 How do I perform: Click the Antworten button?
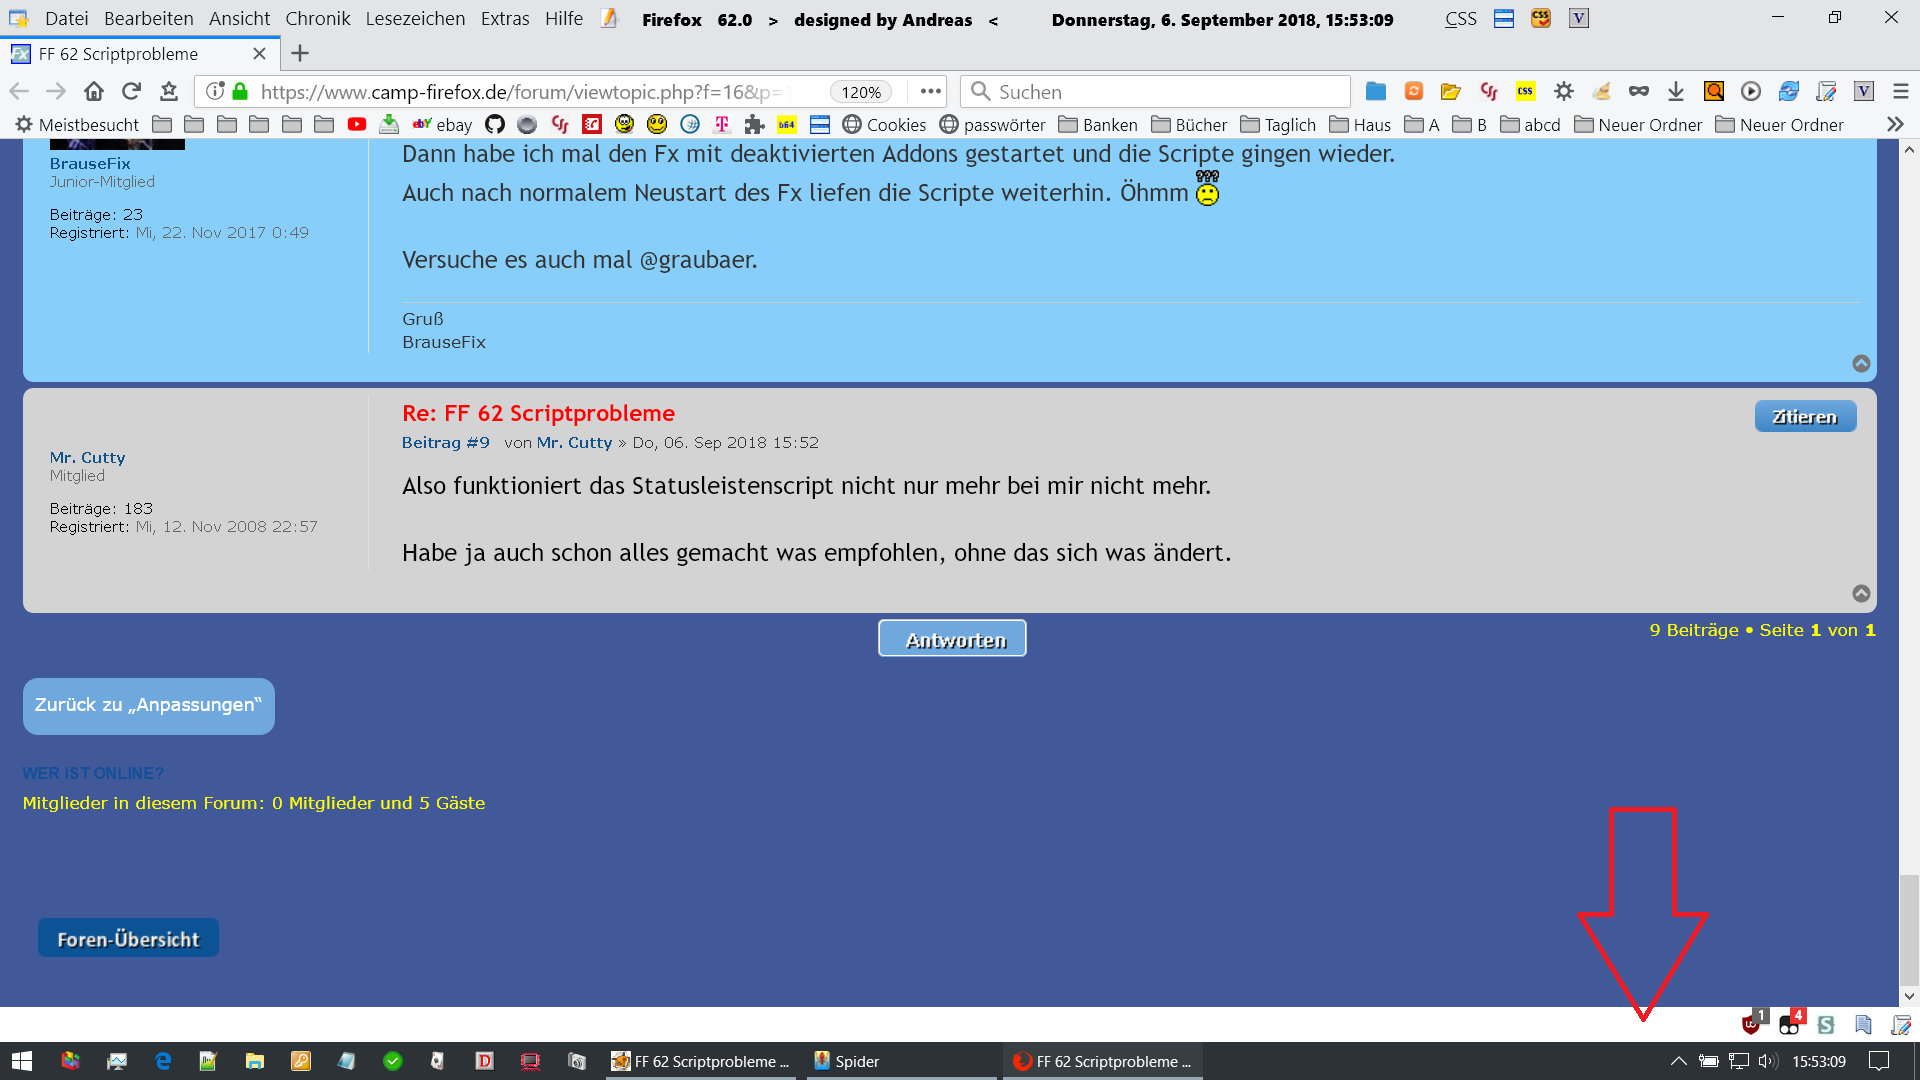pyautogui.click(x=952, y=639)
